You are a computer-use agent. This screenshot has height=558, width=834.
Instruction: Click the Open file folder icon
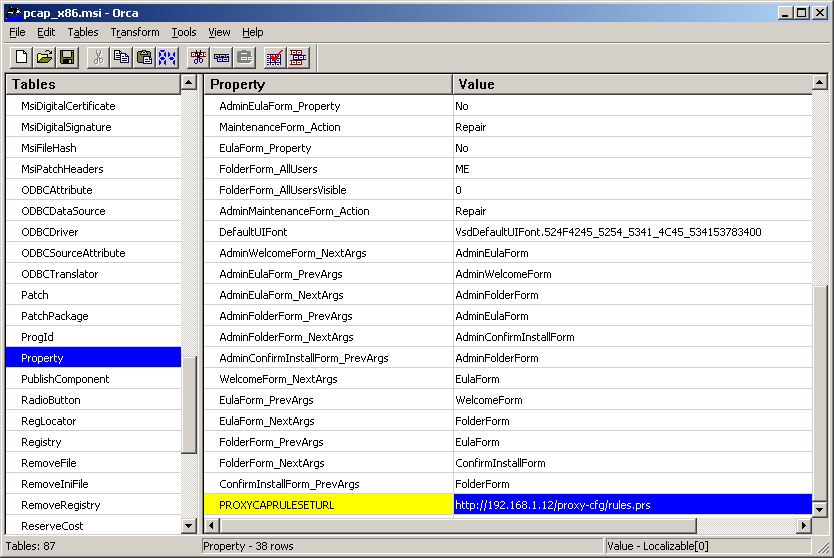[x=45, y=58]
